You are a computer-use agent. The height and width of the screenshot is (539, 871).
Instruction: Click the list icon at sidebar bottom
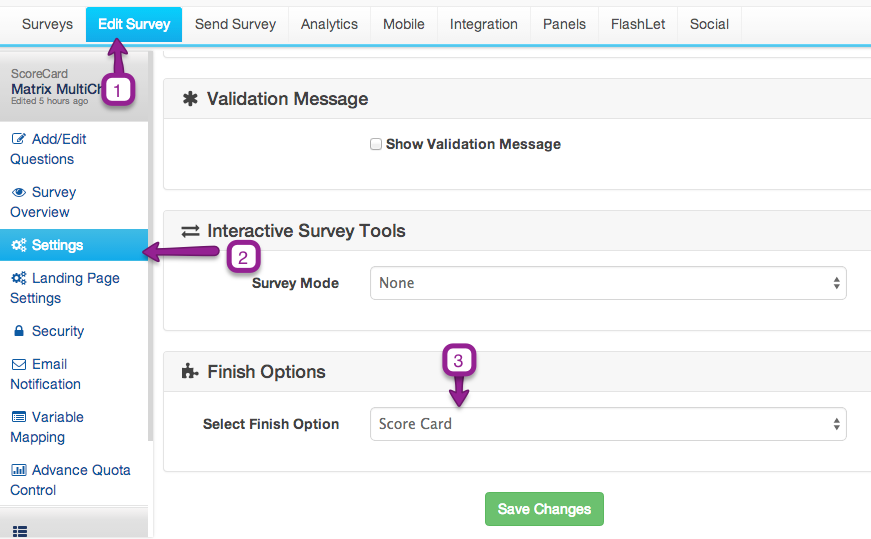pos(20,532)
